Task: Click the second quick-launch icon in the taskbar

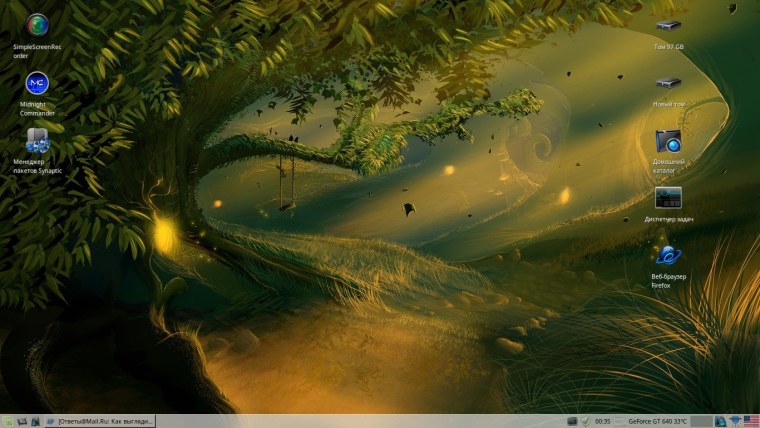Action: [x=21, y=421]
